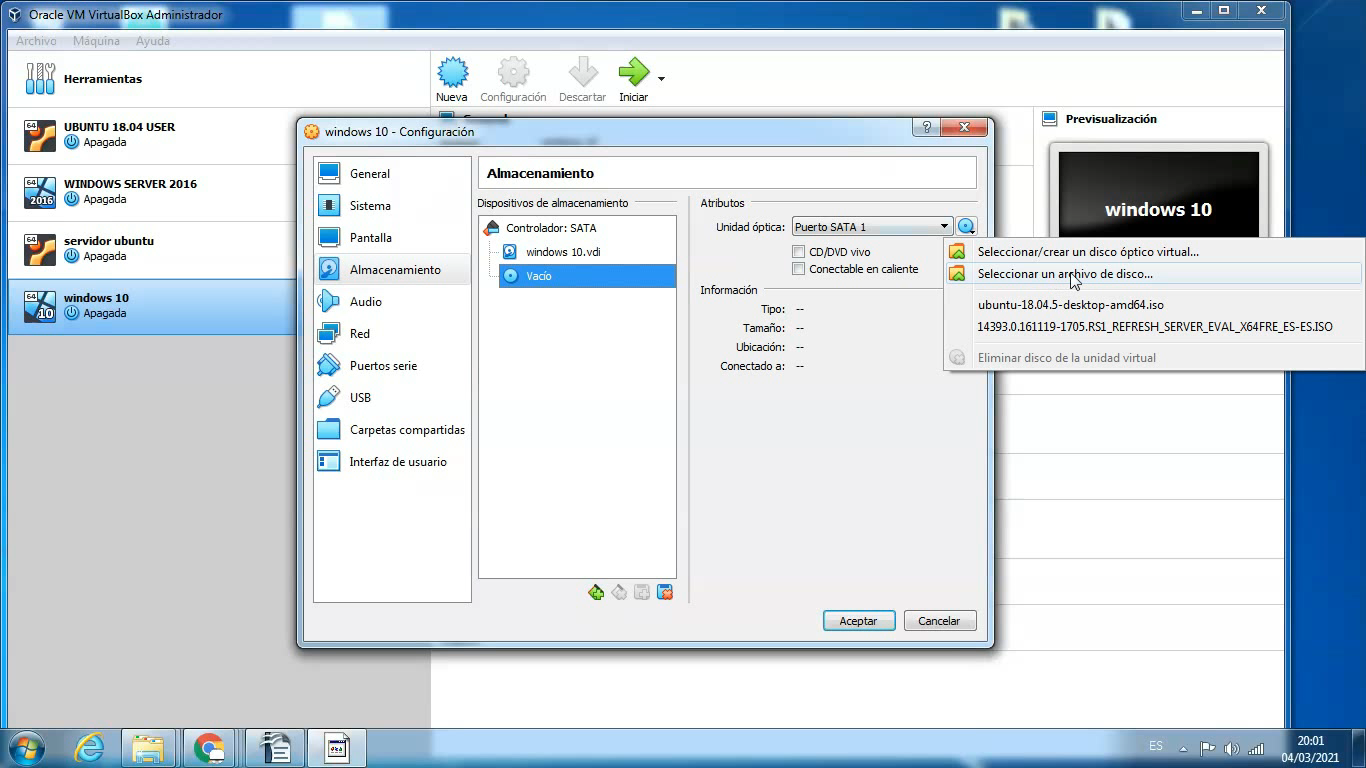This screenshot has width=1366, height=768.
Task: Open the Archivo menu
Action: coord(36,41)
